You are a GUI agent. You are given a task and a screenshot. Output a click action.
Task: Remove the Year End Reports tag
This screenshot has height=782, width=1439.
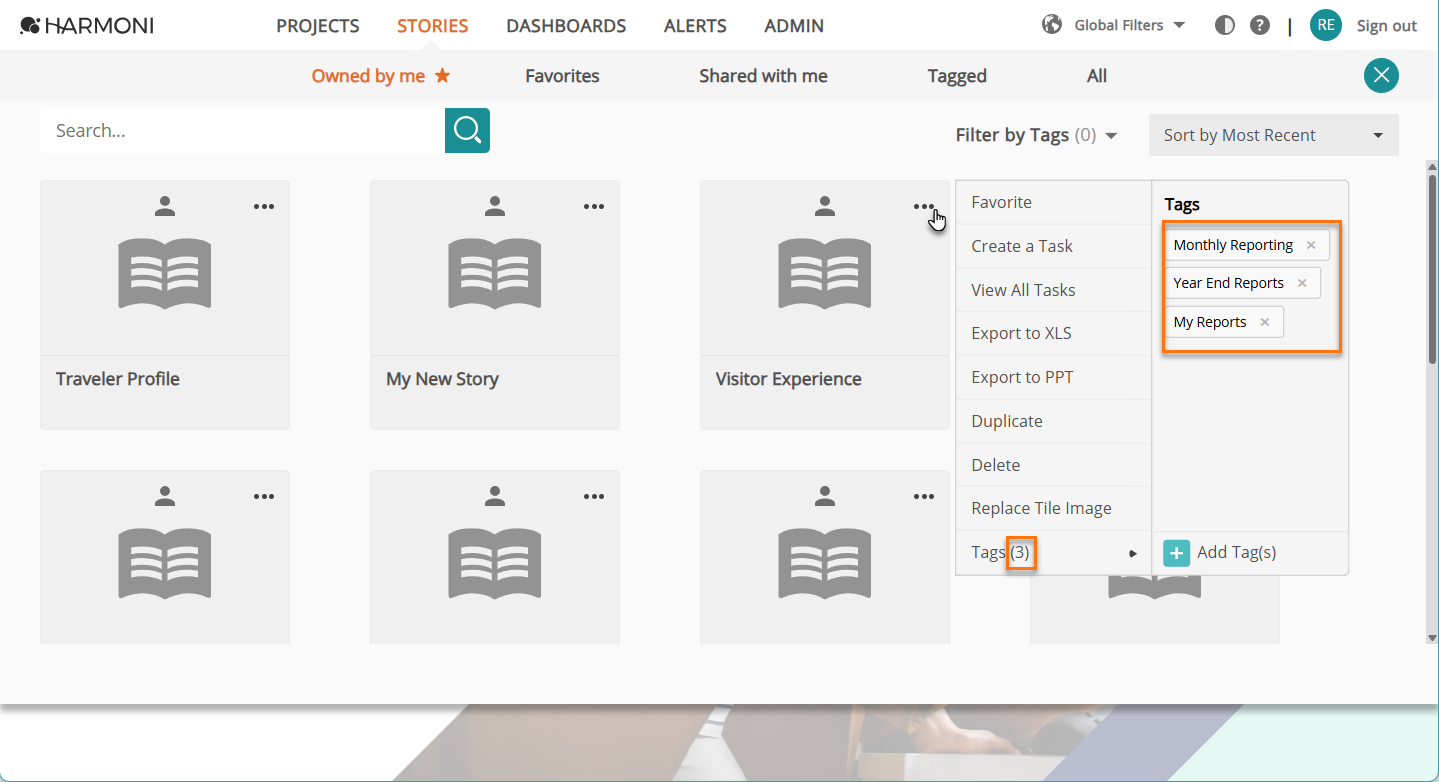[1302, 283]
